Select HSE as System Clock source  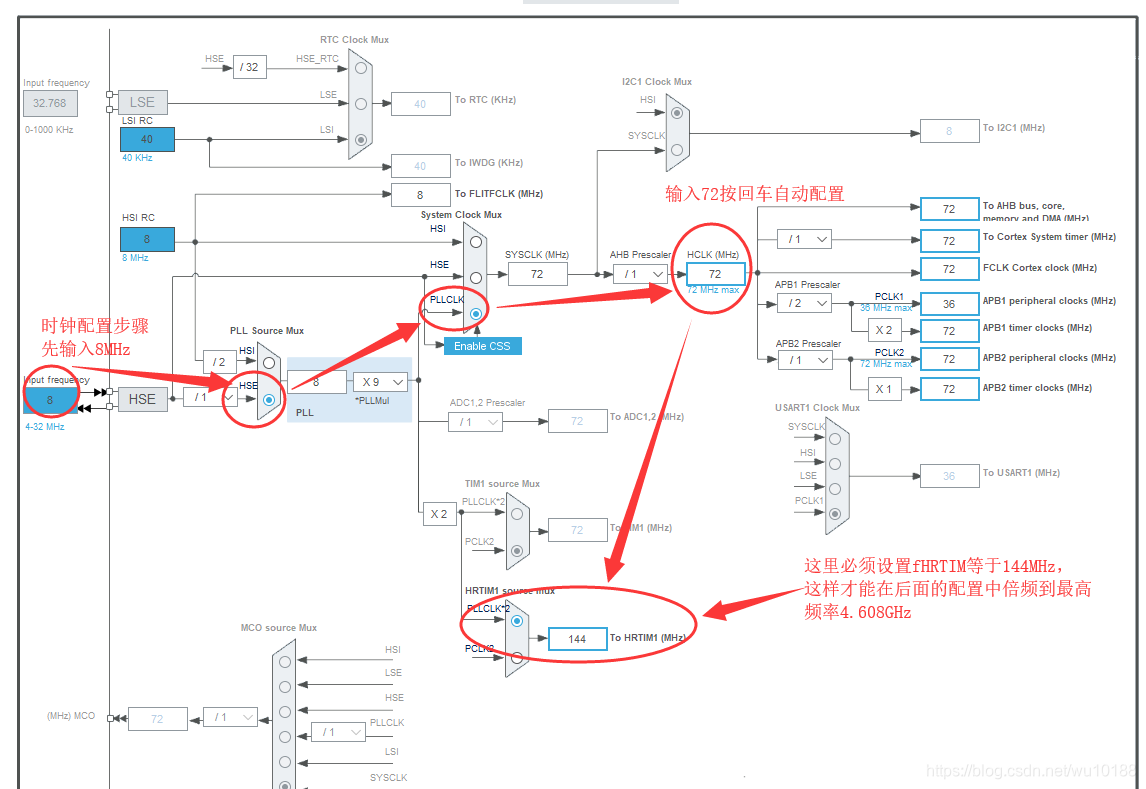[476, 278]
